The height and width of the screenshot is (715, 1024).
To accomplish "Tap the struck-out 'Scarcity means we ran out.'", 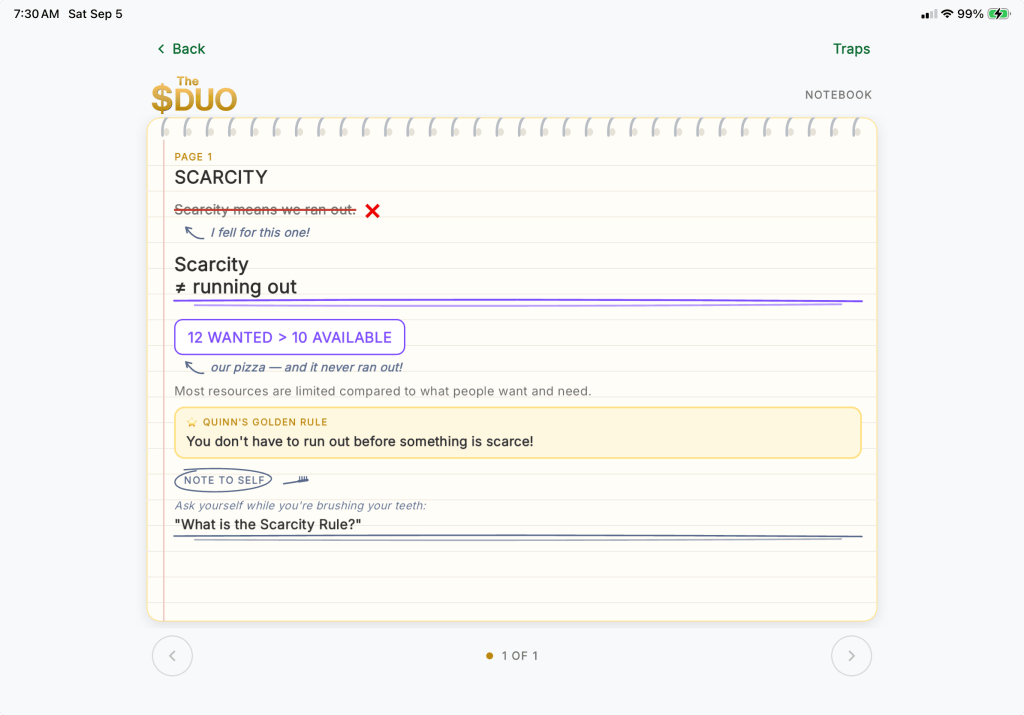I will pos(265,210).
